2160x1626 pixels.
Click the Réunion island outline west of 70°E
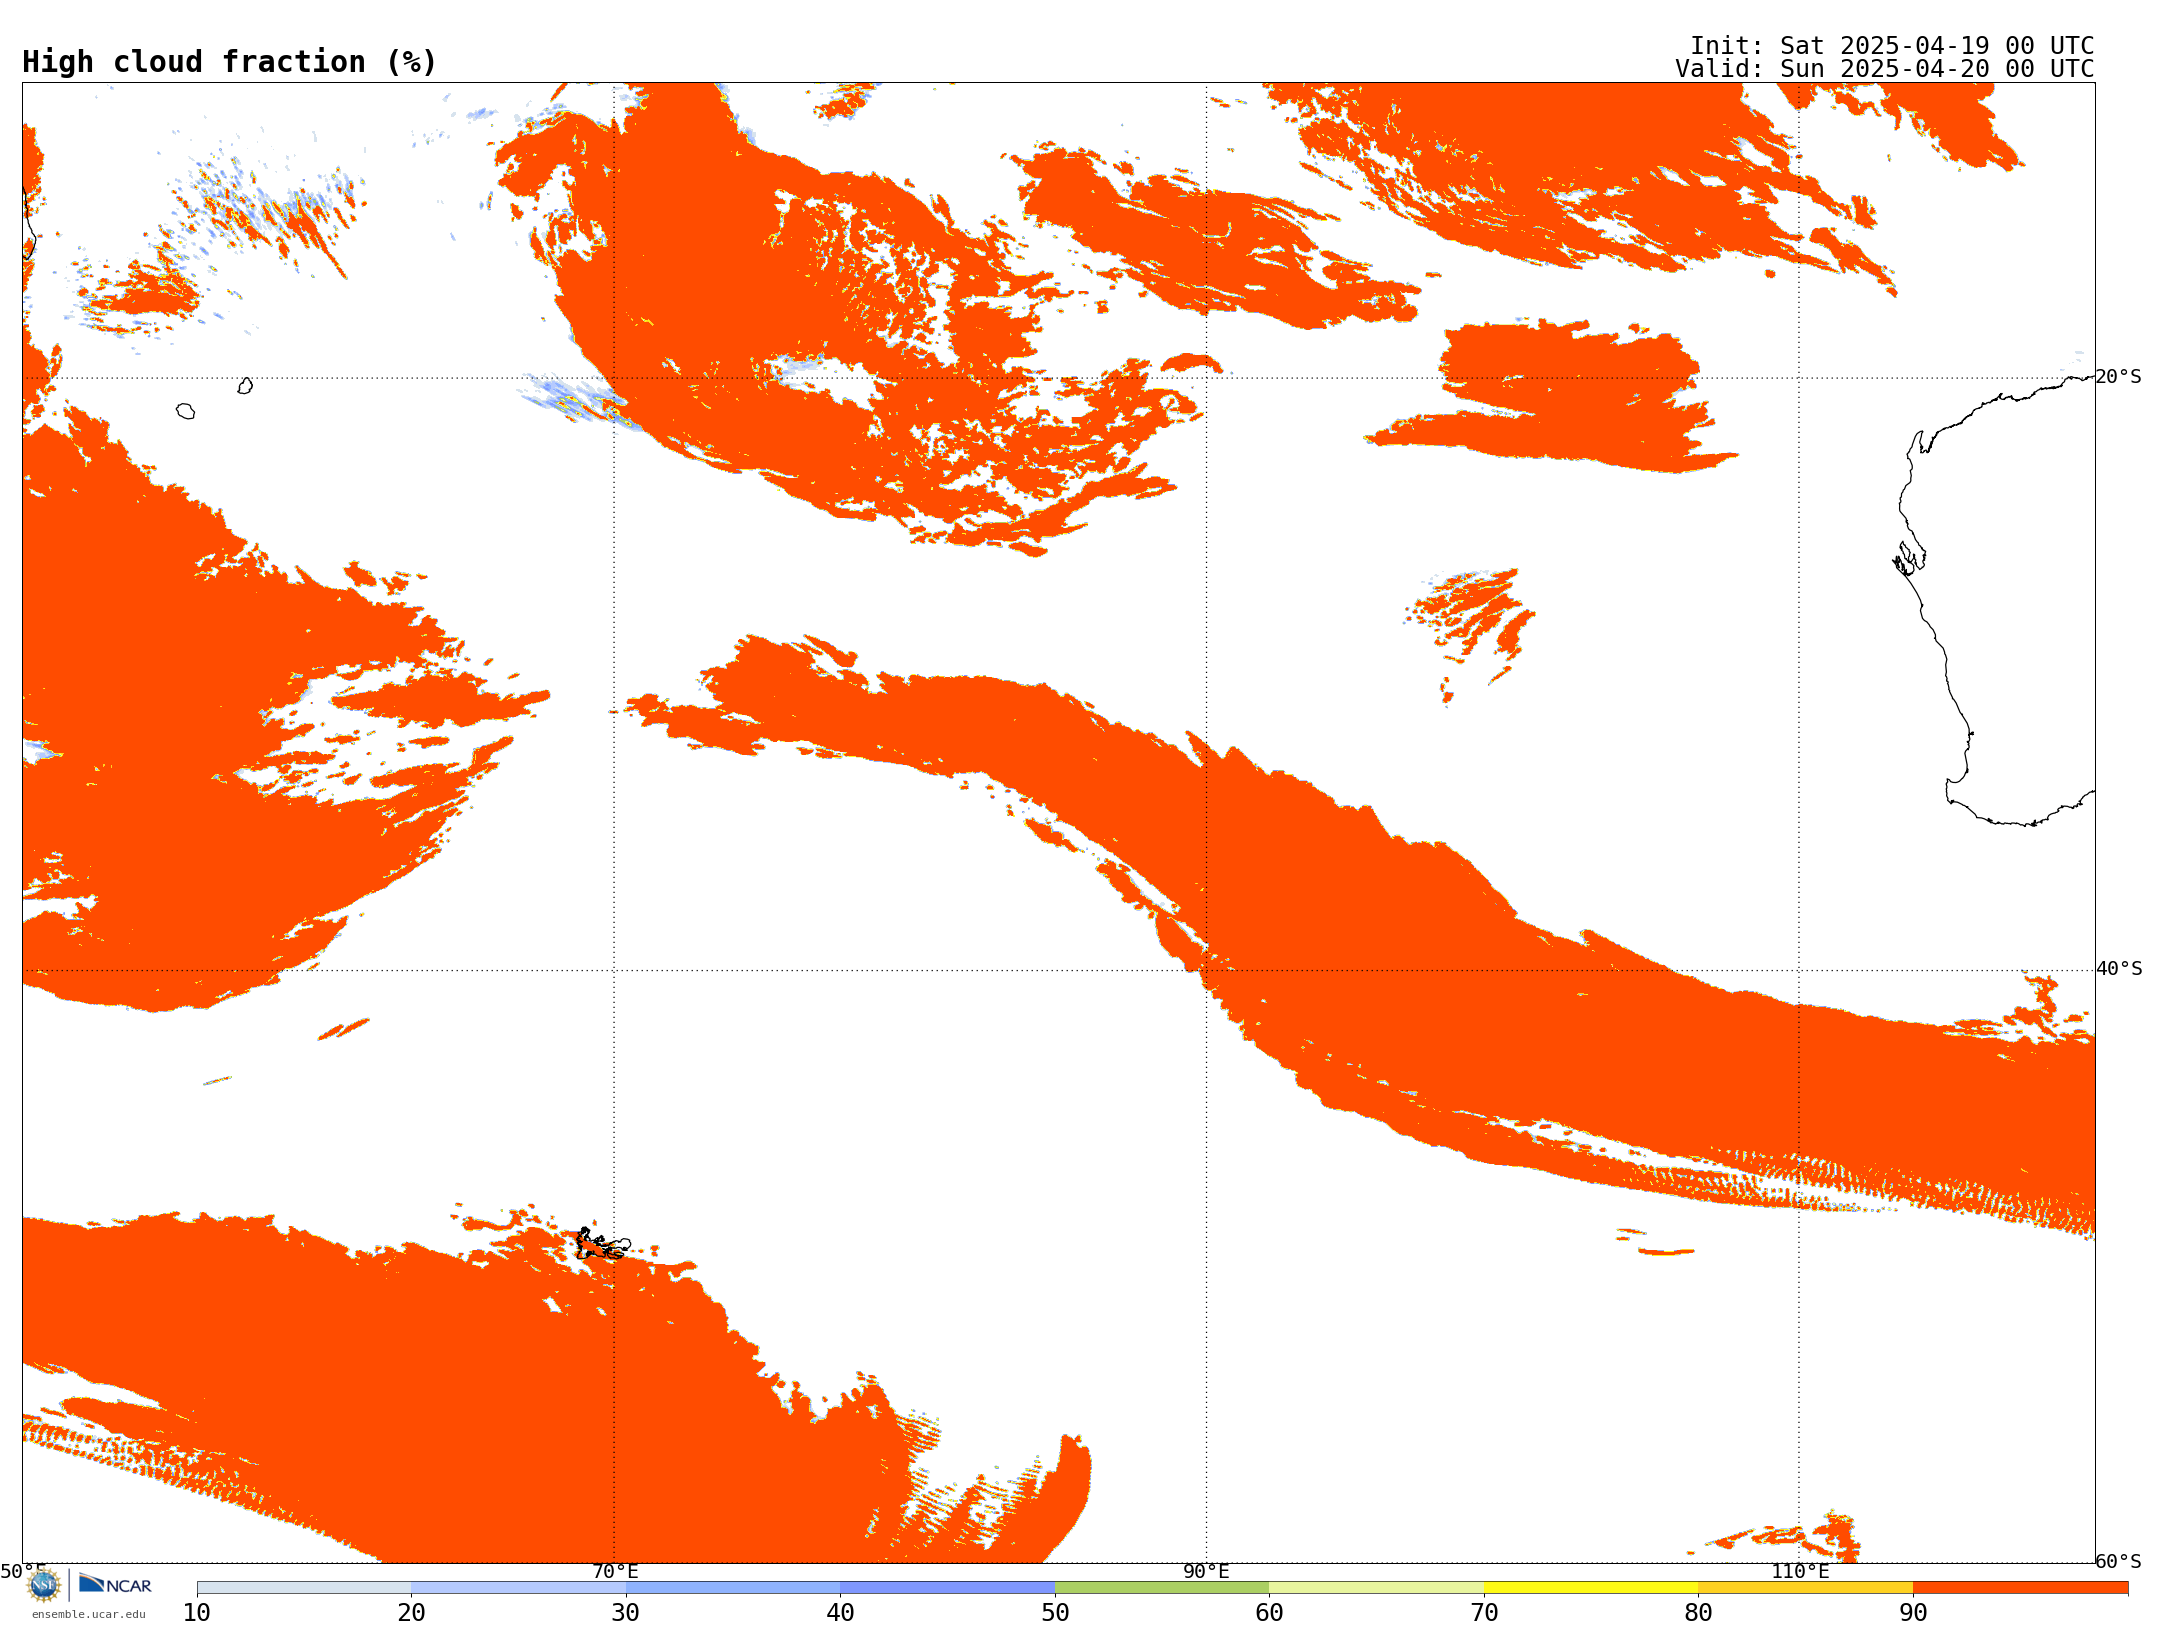(186, 411)
